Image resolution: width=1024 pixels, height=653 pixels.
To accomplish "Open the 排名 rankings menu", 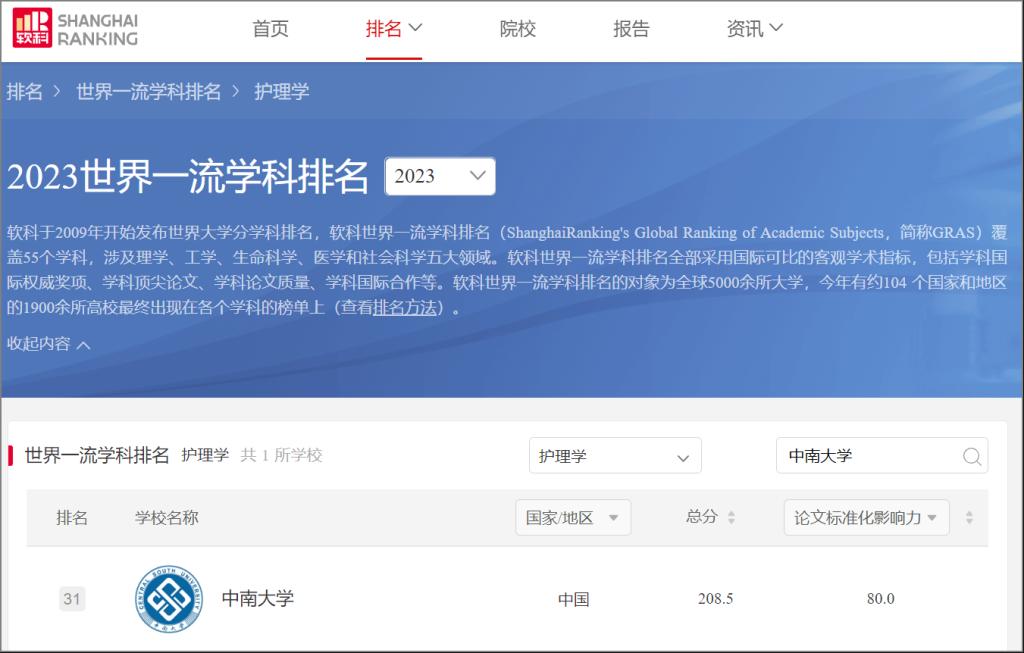I will click(x=393, y=29).
